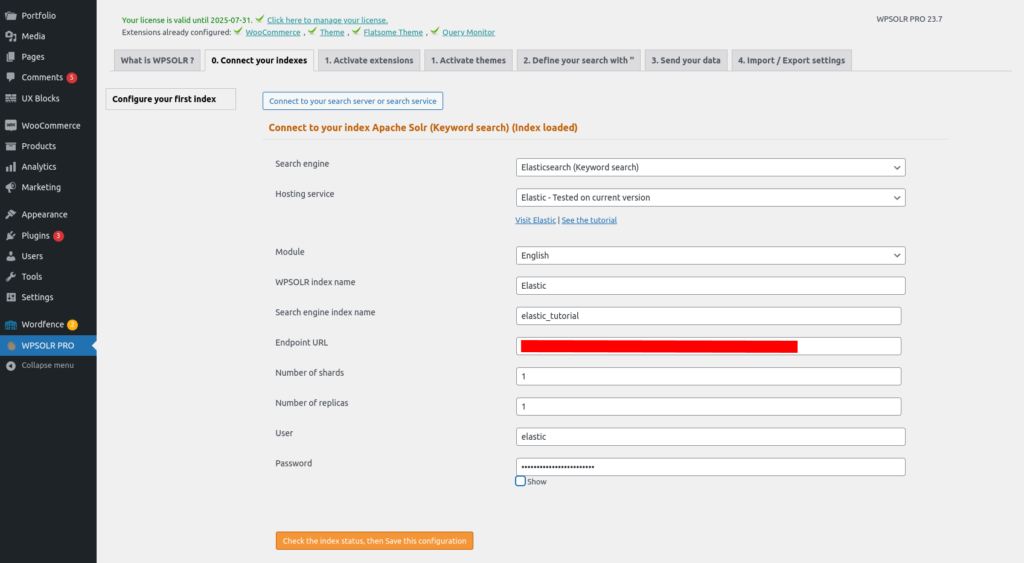Open the Theme extension link
1024x563 pixels.
(x=332, y=32)
